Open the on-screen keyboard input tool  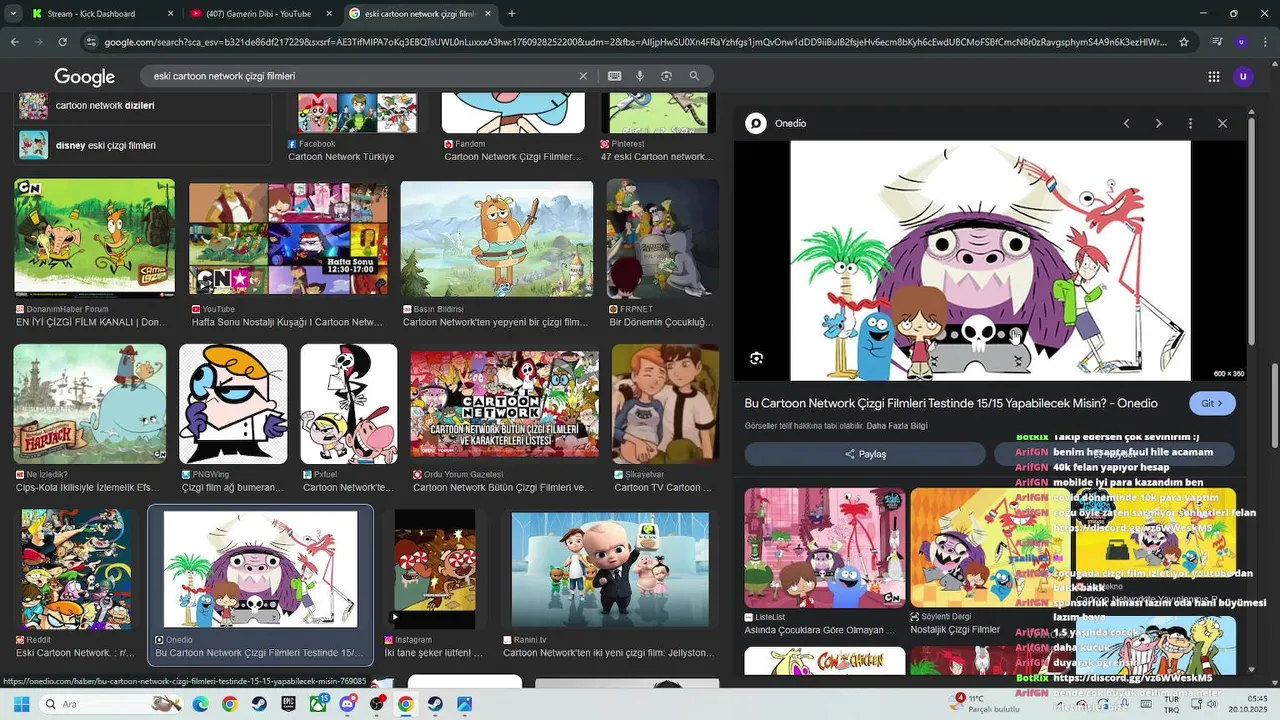[614, 76]
